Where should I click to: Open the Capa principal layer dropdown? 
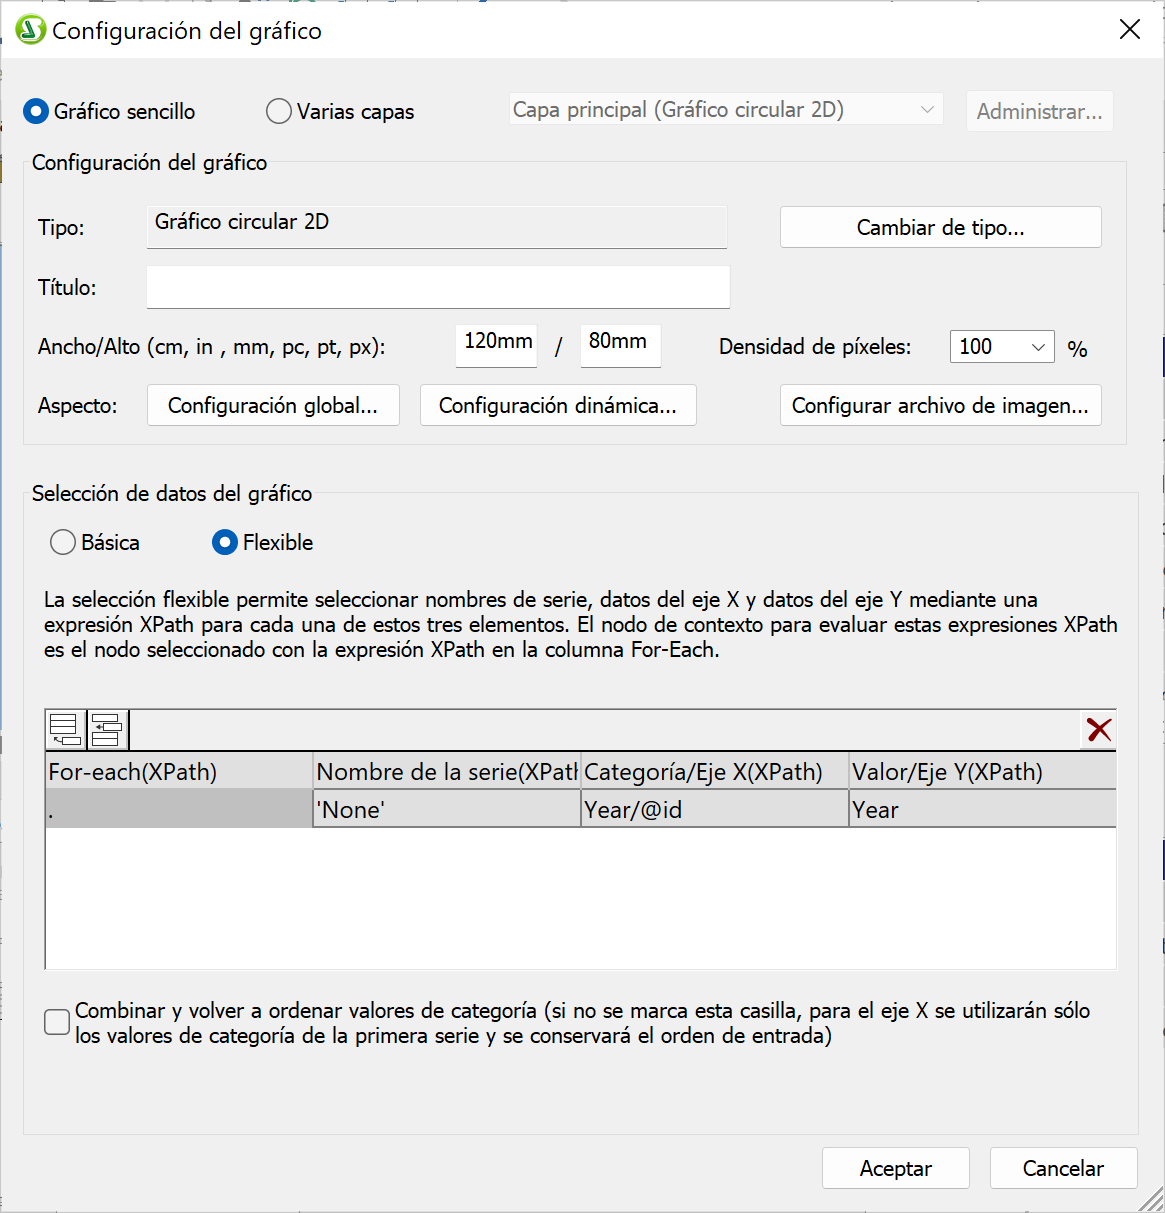point(725,110)
